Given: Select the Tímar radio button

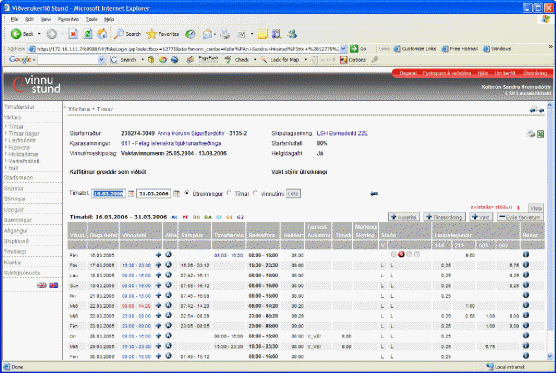Looking at the screenshot, I should pos(229,193).
